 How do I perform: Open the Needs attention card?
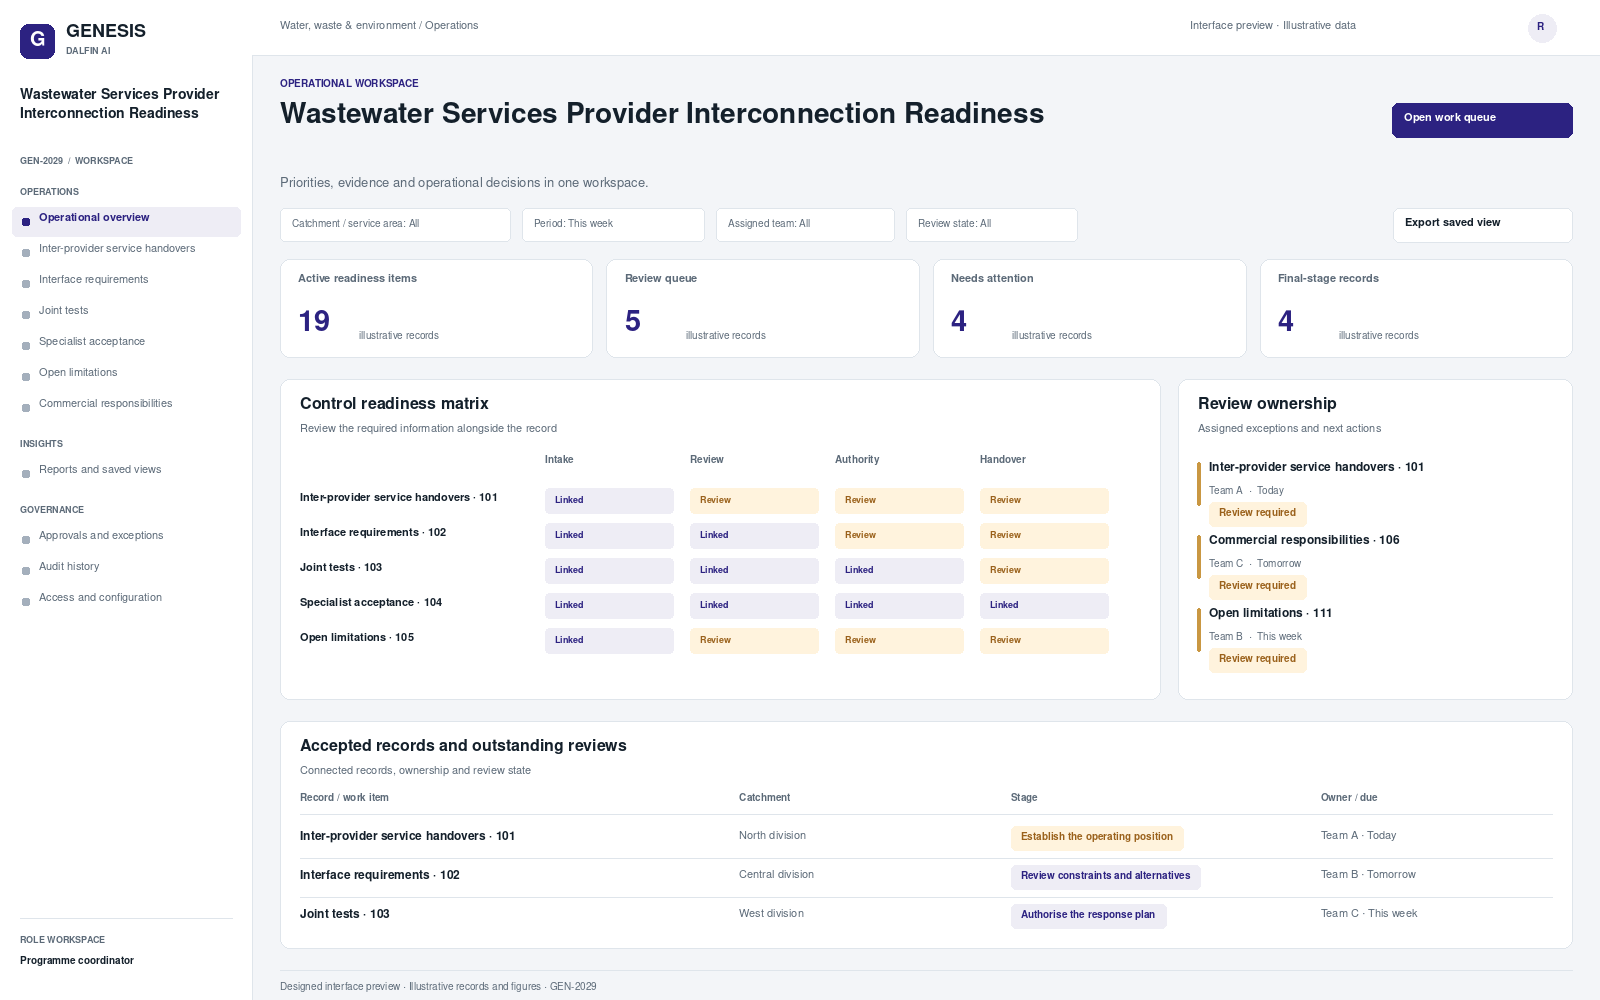pos(1090,308)
